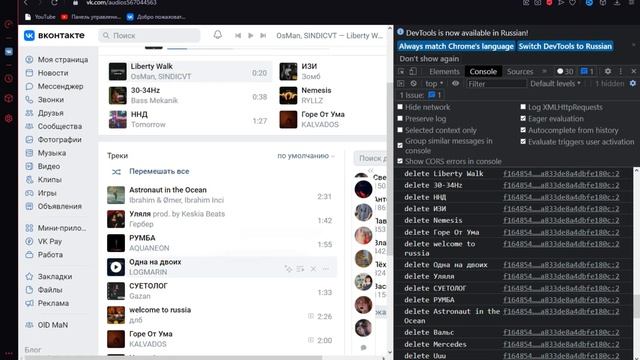The width and height of the screenshot is (640, 360).
Task: Open the top context dropdown
Action: coord(434,84)
